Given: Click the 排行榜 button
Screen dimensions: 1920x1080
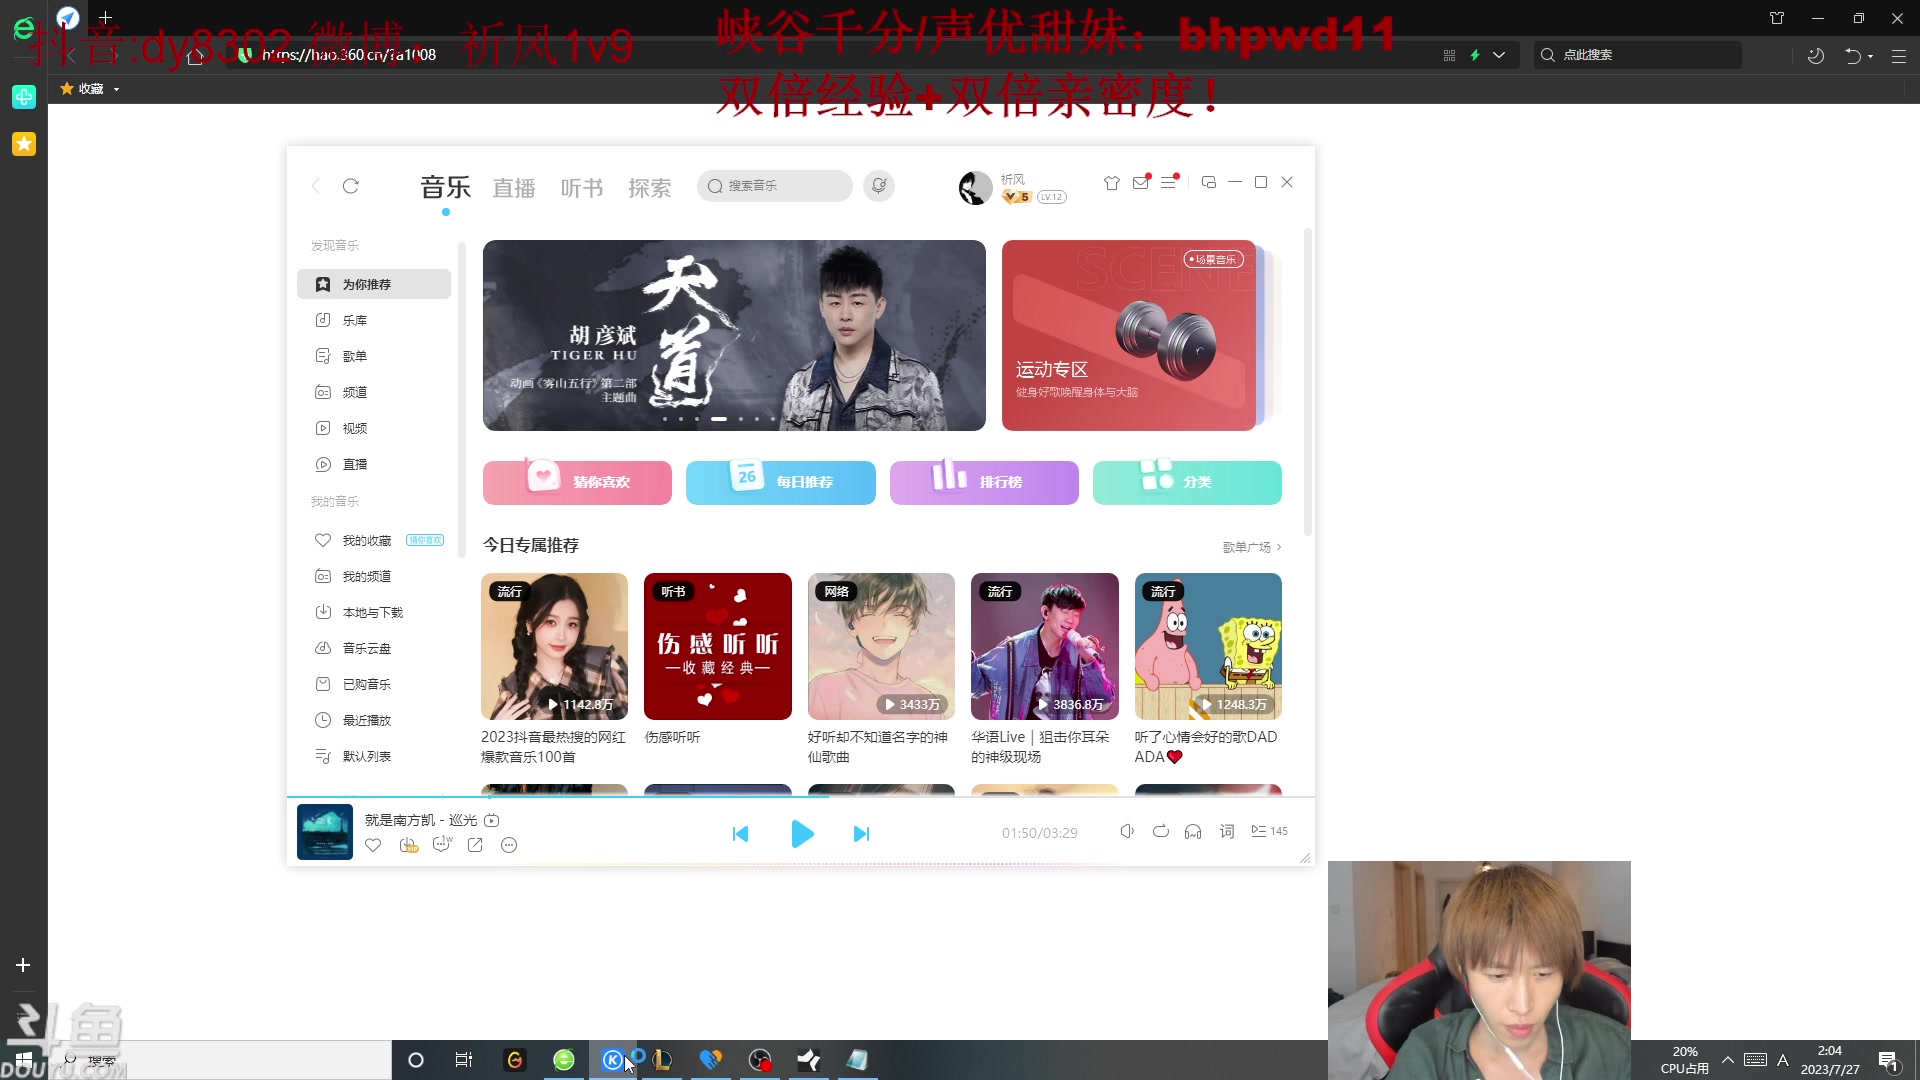Looking at the screenshot, I should [x=984, y=482].
